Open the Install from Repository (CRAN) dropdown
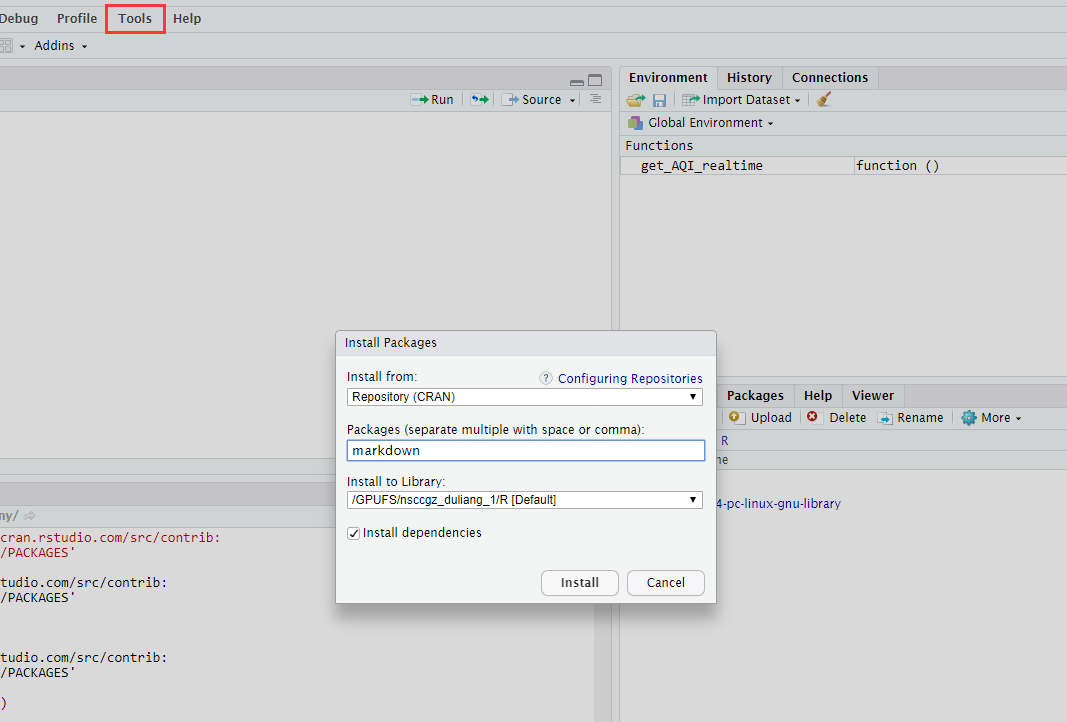Viewport: 1067px width, 722px height. 525,397
